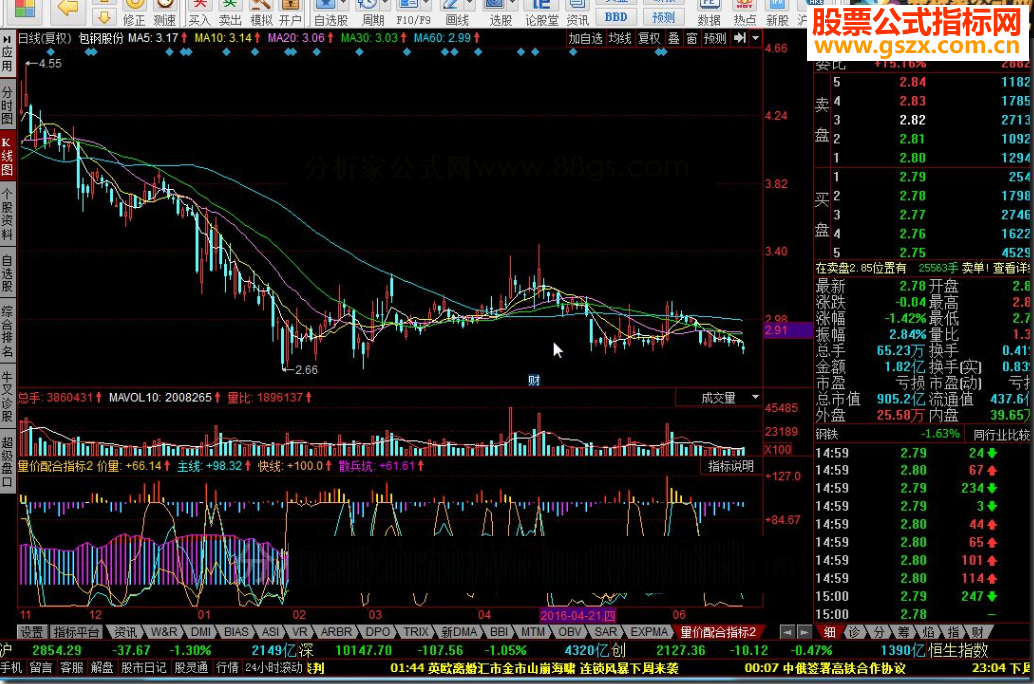Click the jump-to-end arrow icon on chart header

[740, 38]
